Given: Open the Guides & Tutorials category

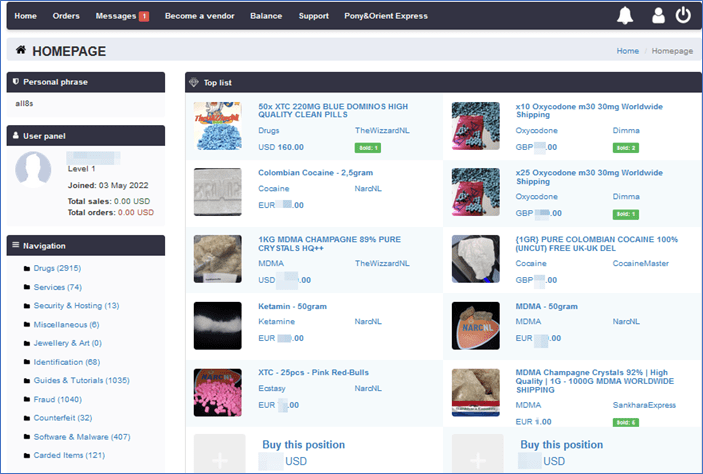Looking at the screenshot, I should (82, 381).
